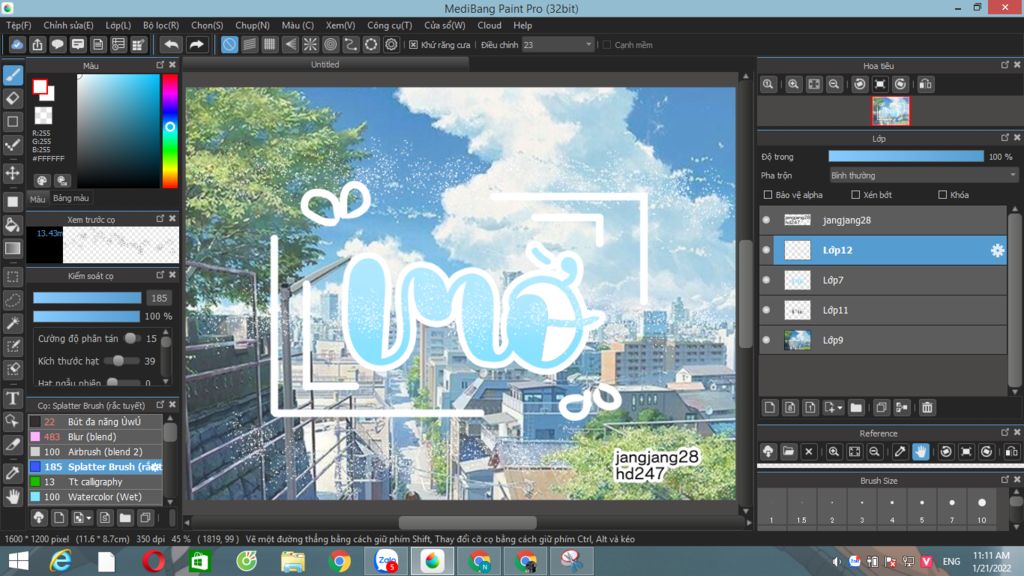Select the rectangular Select tool
The image size is (1024, 576).
click(x=12, y=277)
